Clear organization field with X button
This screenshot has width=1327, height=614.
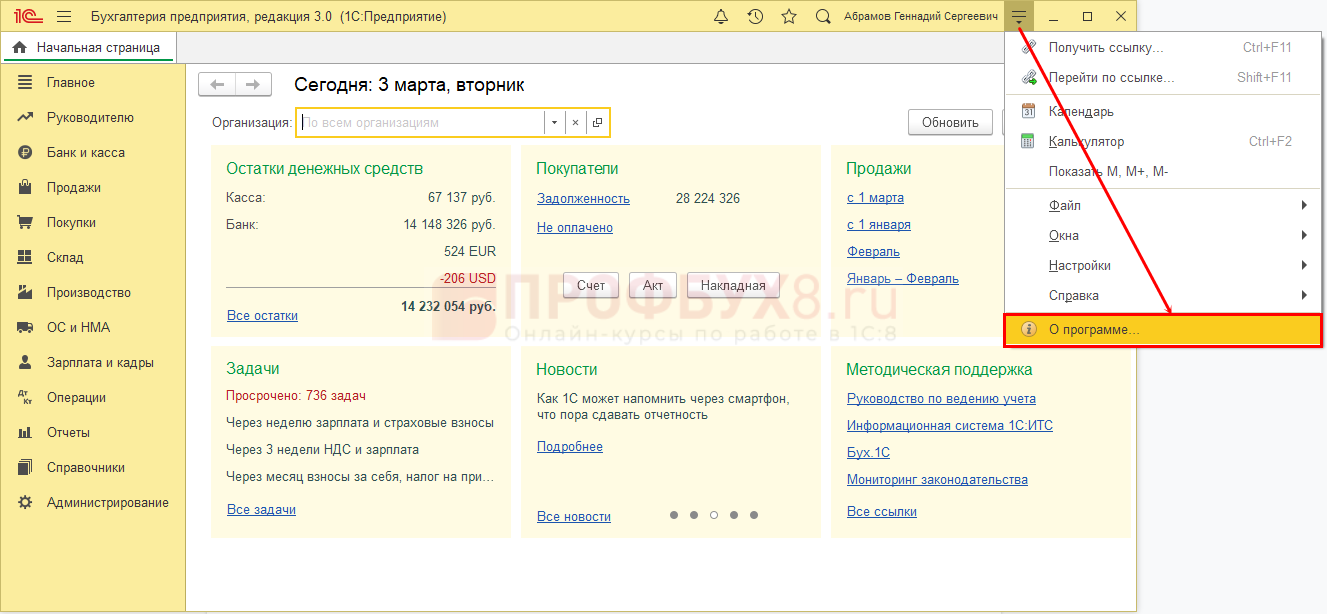coord(575,122)
